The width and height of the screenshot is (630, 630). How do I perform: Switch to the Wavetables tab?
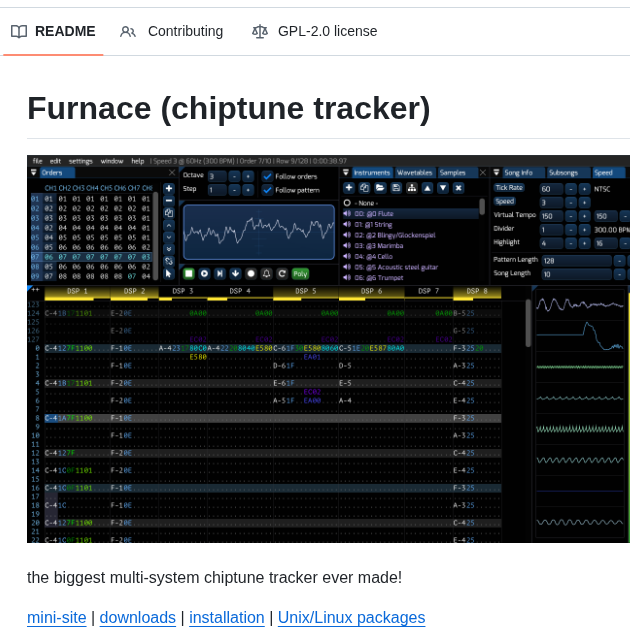pos(414,173)
